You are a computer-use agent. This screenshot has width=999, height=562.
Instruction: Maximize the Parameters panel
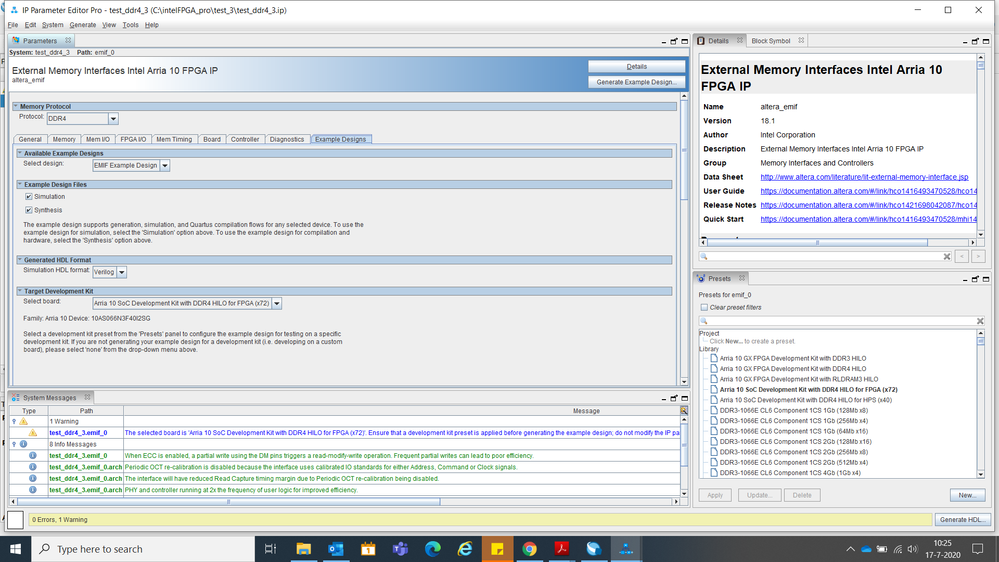pyautogui.click(x=684, y=41)
